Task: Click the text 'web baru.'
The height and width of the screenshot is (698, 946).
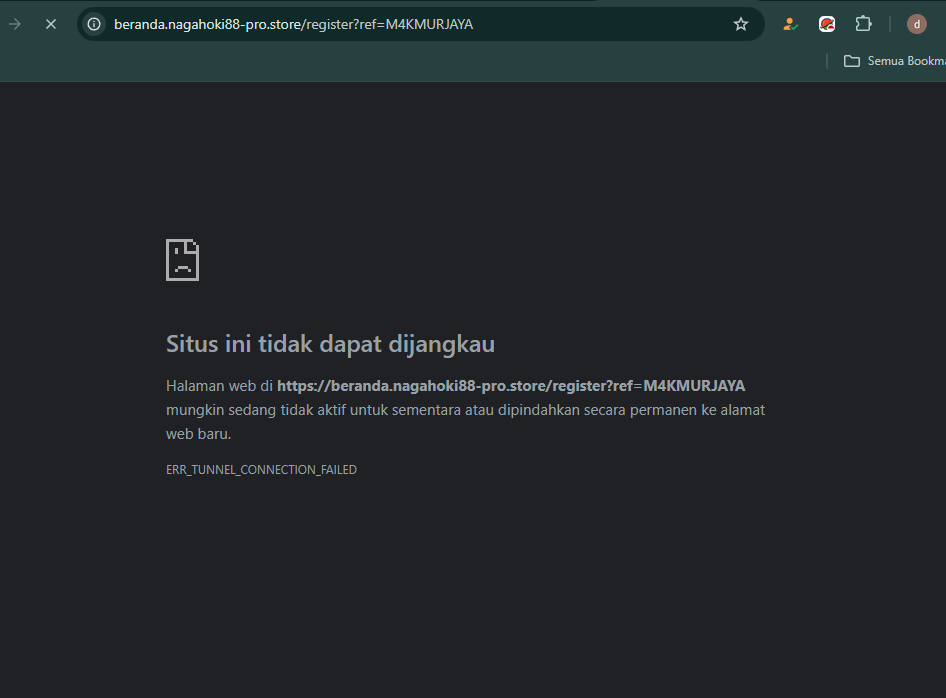Action: coord(198,434)
